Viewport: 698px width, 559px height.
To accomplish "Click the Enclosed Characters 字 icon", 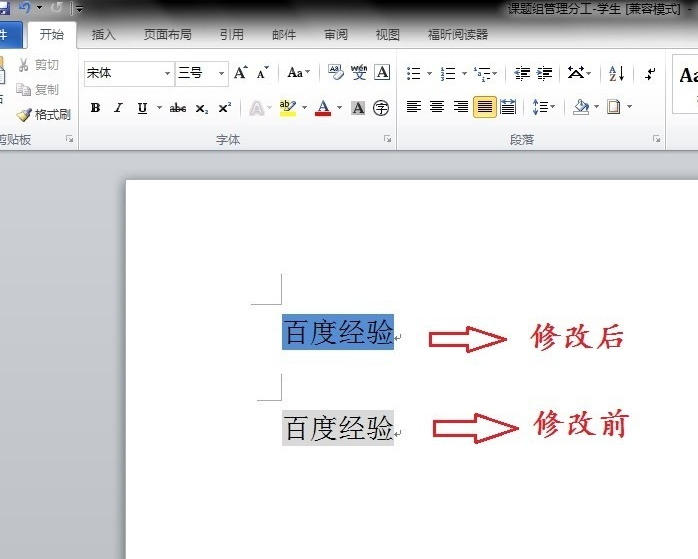I will (381, 108).
